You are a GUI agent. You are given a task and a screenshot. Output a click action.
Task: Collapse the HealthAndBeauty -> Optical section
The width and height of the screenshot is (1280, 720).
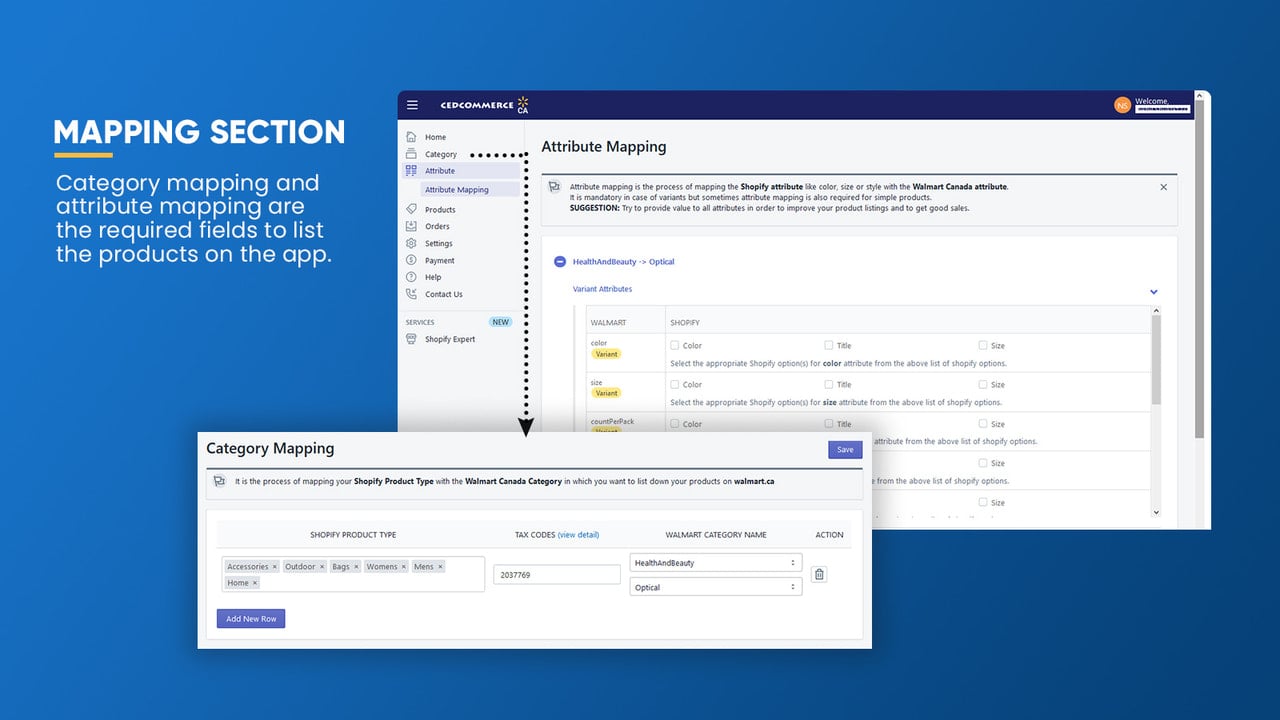point(560,262)
